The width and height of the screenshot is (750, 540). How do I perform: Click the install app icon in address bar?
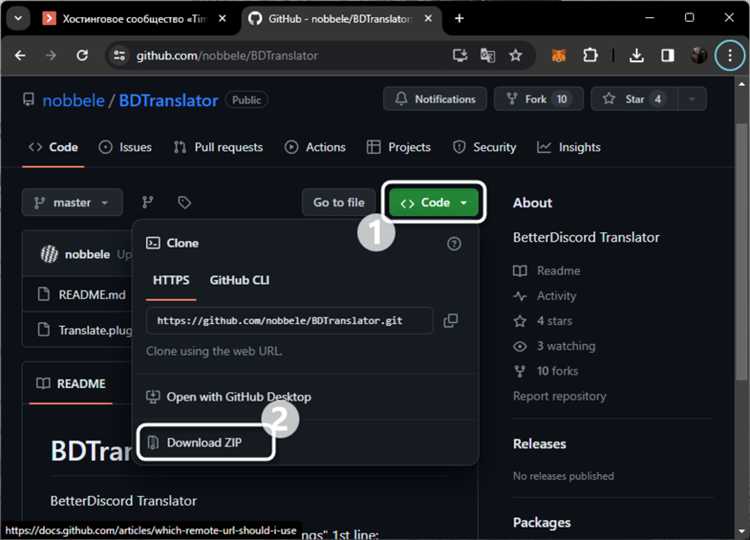[x=460, y=55]
